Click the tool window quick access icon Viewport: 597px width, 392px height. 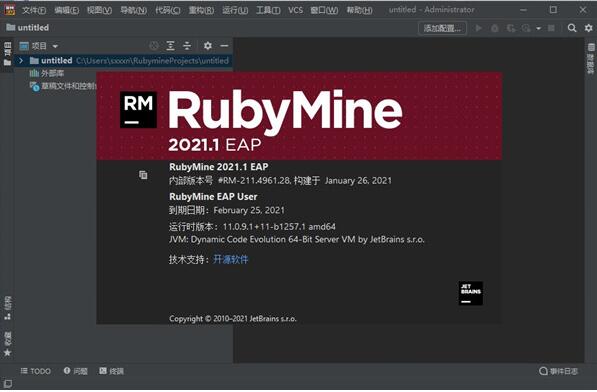click(7, 384)
